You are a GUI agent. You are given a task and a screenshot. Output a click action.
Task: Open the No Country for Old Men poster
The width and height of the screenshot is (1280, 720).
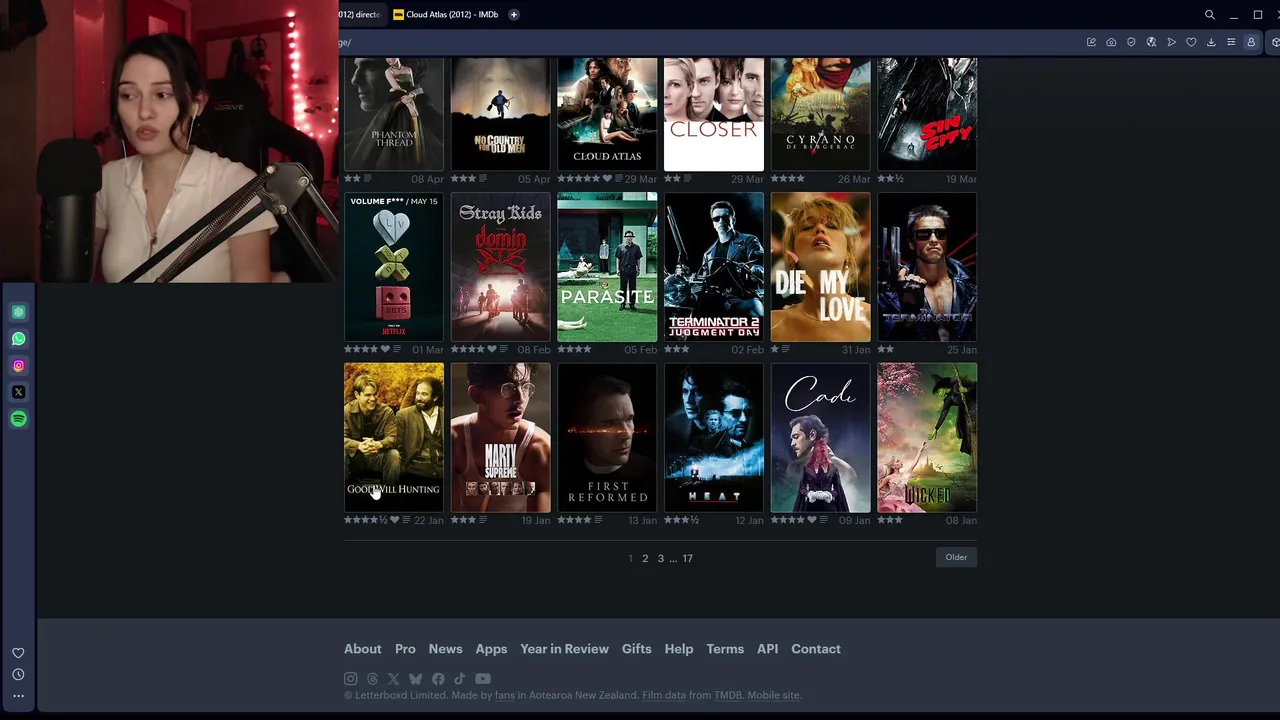(x=501, y=114)
